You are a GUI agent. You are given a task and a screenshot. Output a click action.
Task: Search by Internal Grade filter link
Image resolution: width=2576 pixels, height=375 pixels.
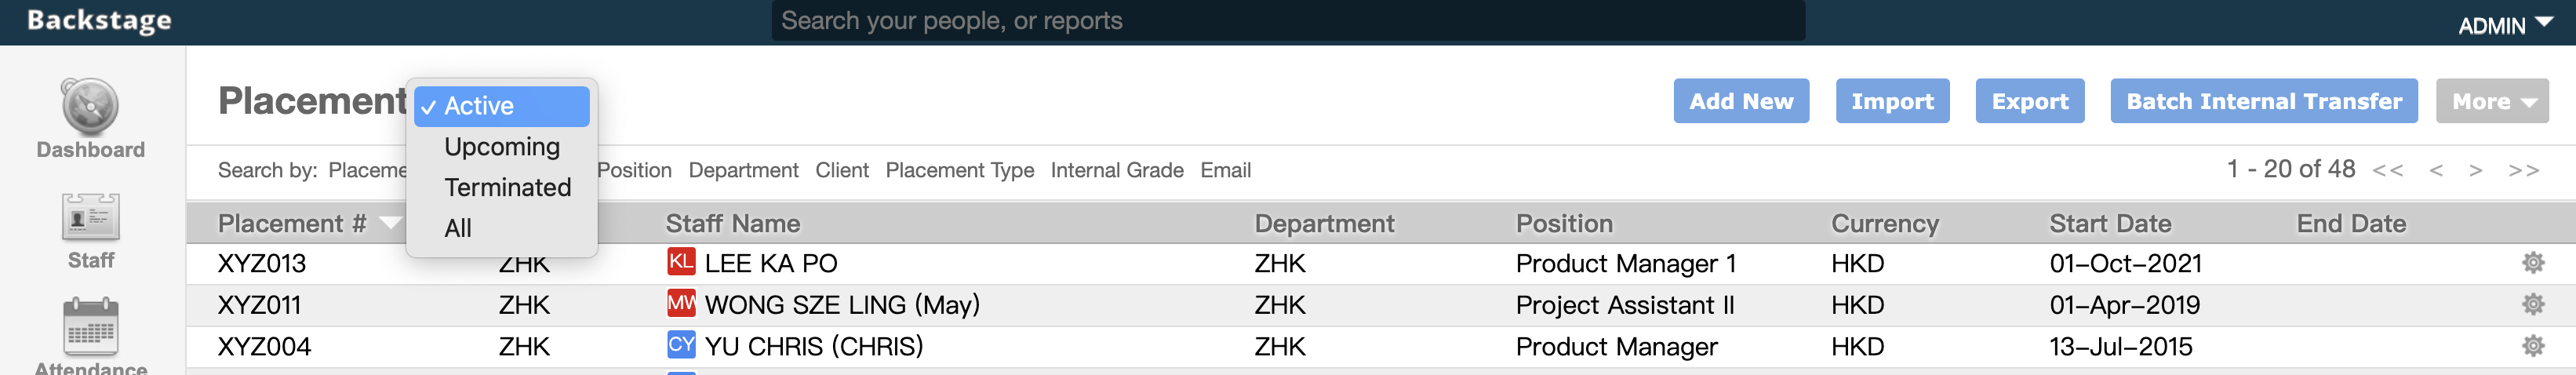[x=1117, y=170]
